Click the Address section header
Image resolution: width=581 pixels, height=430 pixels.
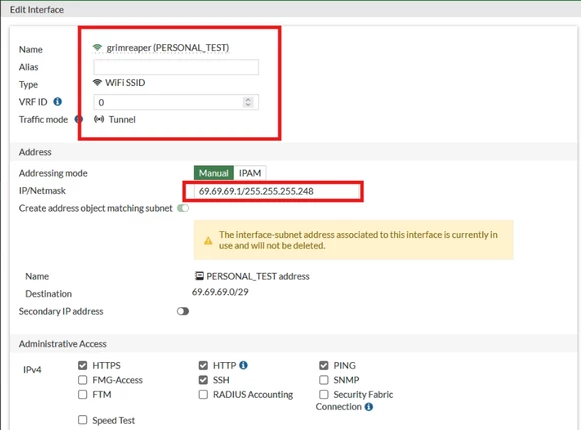point(35,152)
